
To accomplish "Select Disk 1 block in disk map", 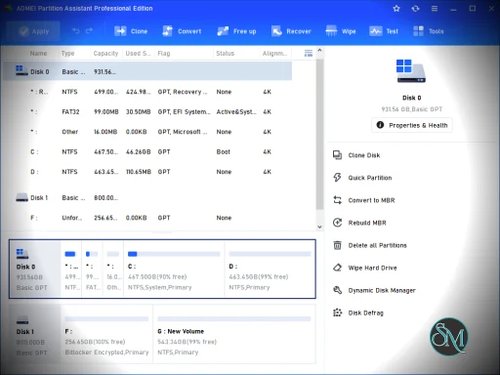I will click(x=35, y=334).
